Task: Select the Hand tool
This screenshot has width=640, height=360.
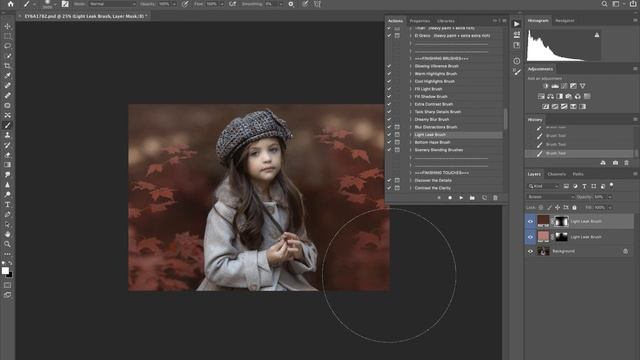Action: tap(7, 234)
